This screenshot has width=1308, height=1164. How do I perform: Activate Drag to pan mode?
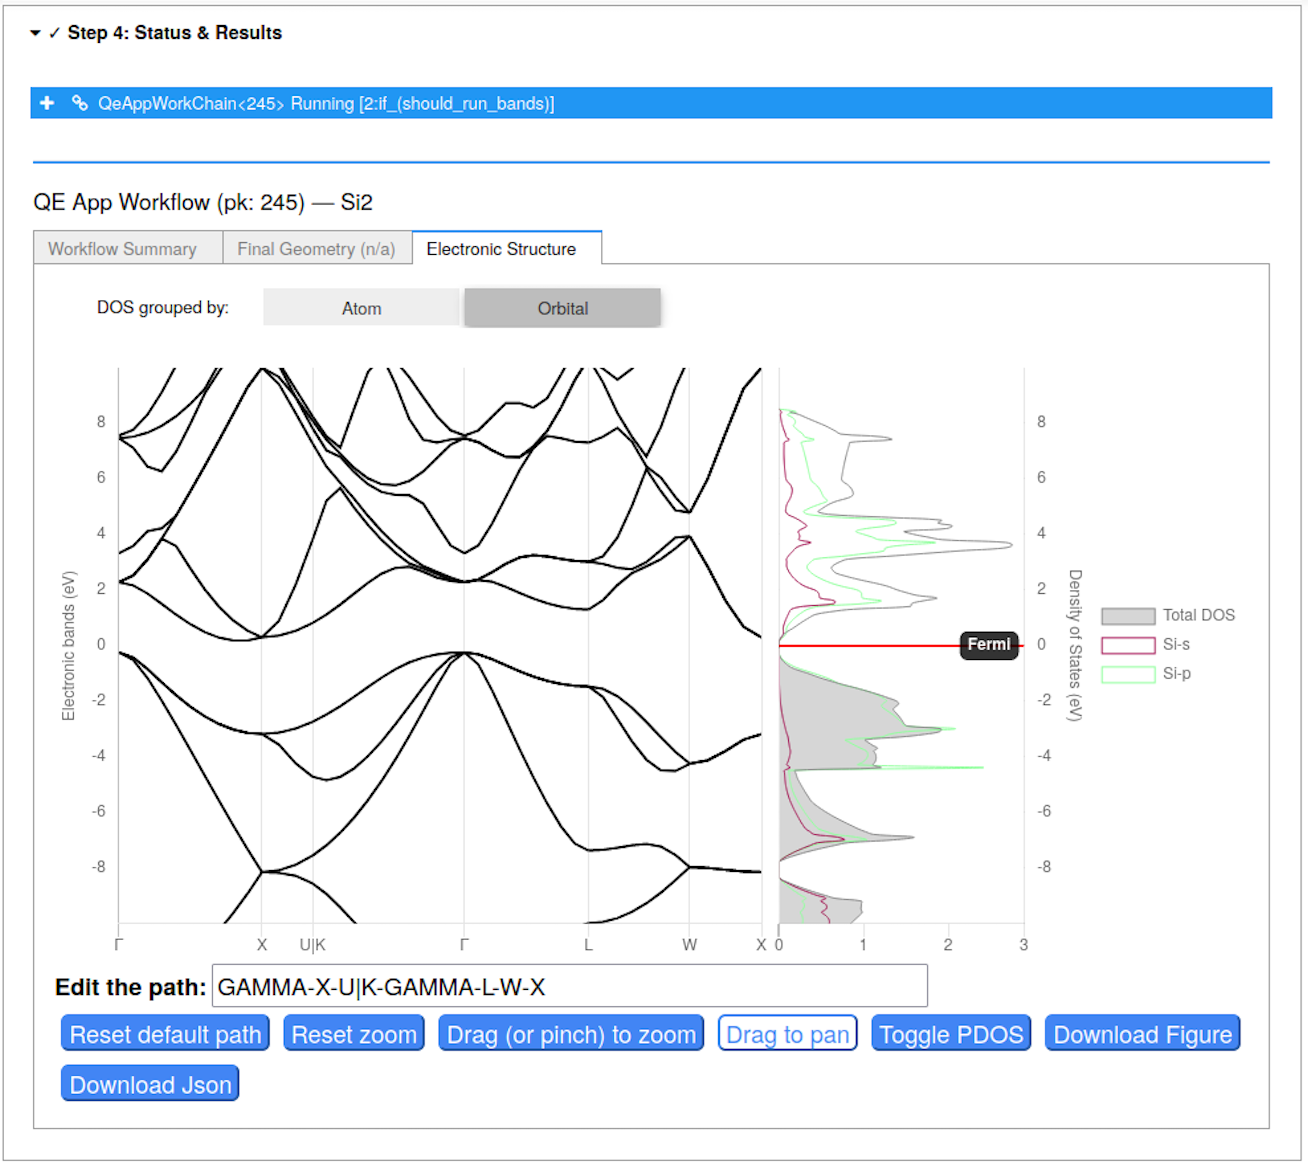[787, 1034]
